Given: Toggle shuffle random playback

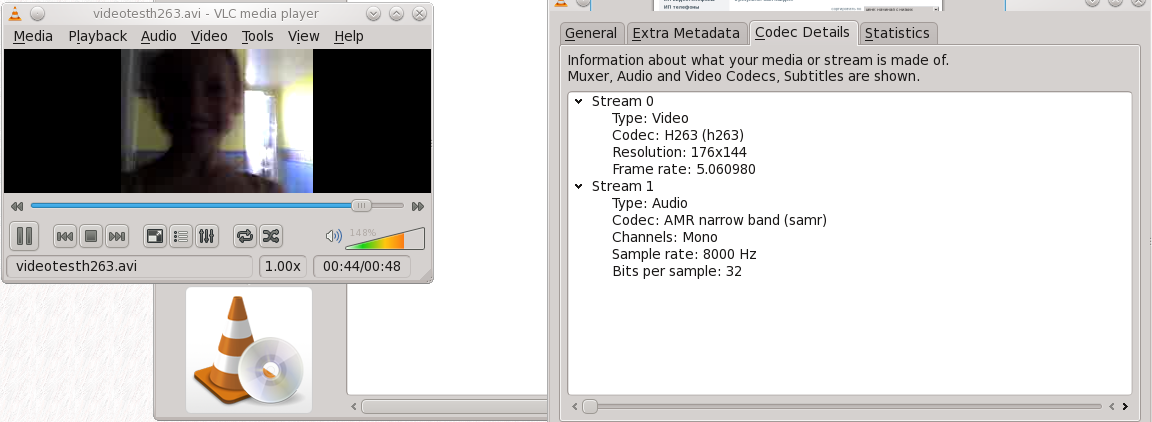Looking at the screenshot, I should pyautogui.click(x=270, y=236).
